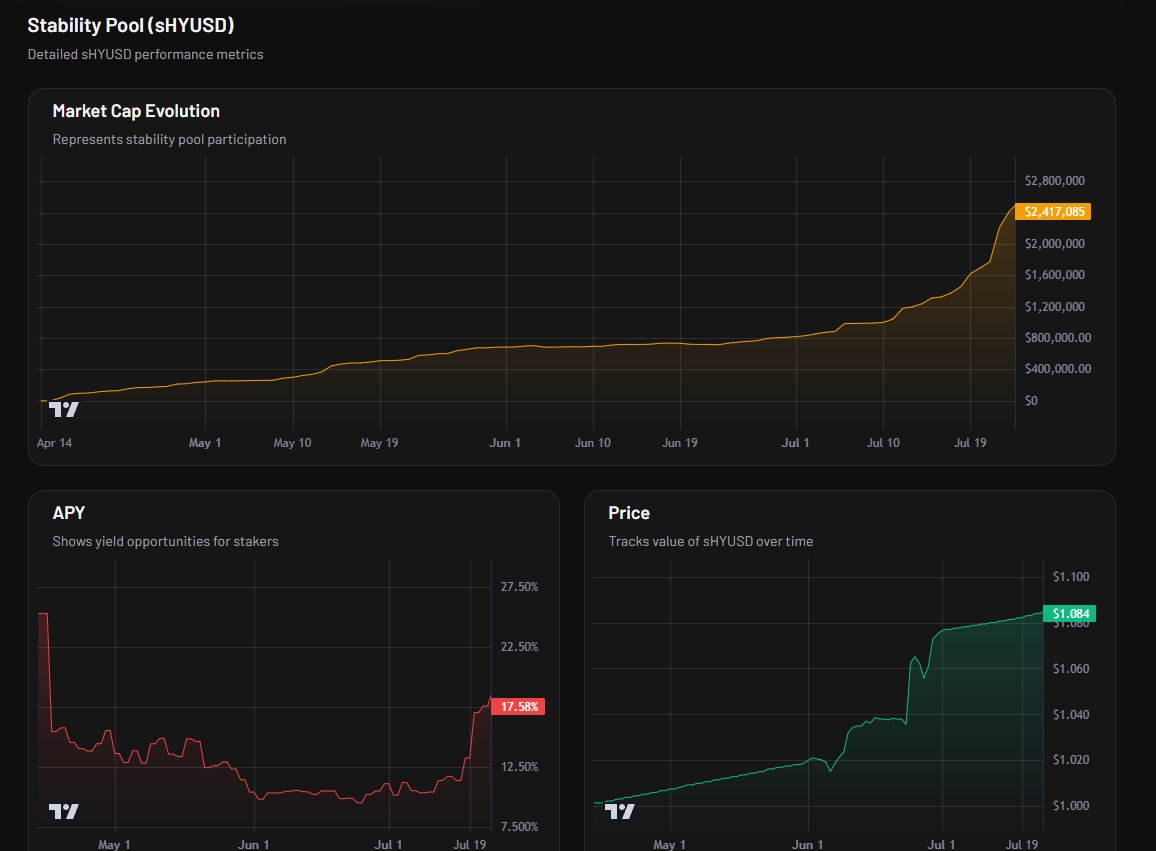Click the 'Jul 19' date on APY chart
The height and width of the screenshot is (851, 1156).
[x=470, y=844]
